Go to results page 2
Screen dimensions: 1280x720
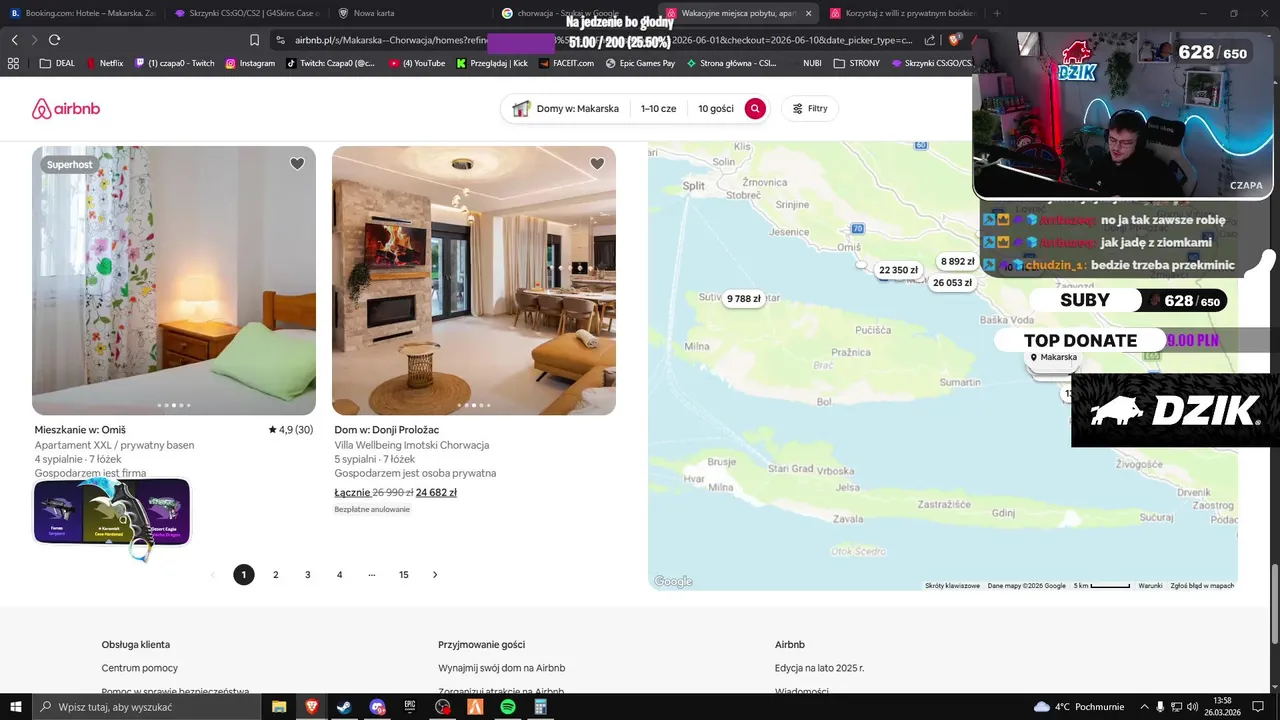pos(276,575)
